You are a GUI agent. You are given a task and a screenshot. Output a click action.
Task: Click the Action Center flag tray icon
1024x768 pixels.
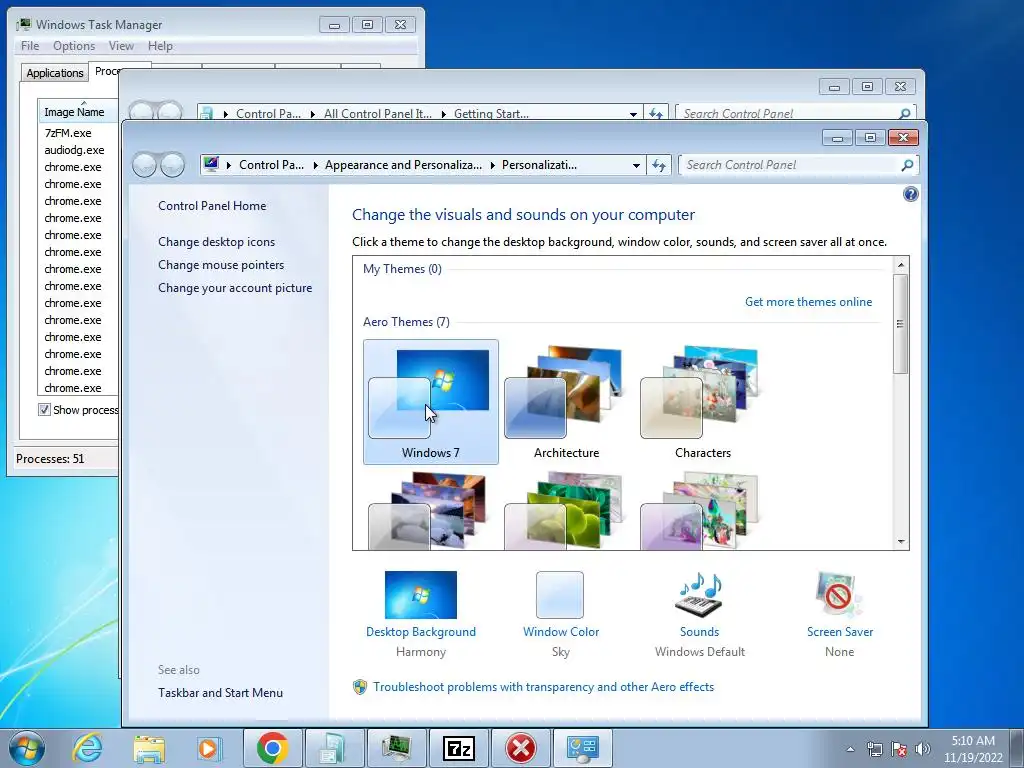(899, 749)
